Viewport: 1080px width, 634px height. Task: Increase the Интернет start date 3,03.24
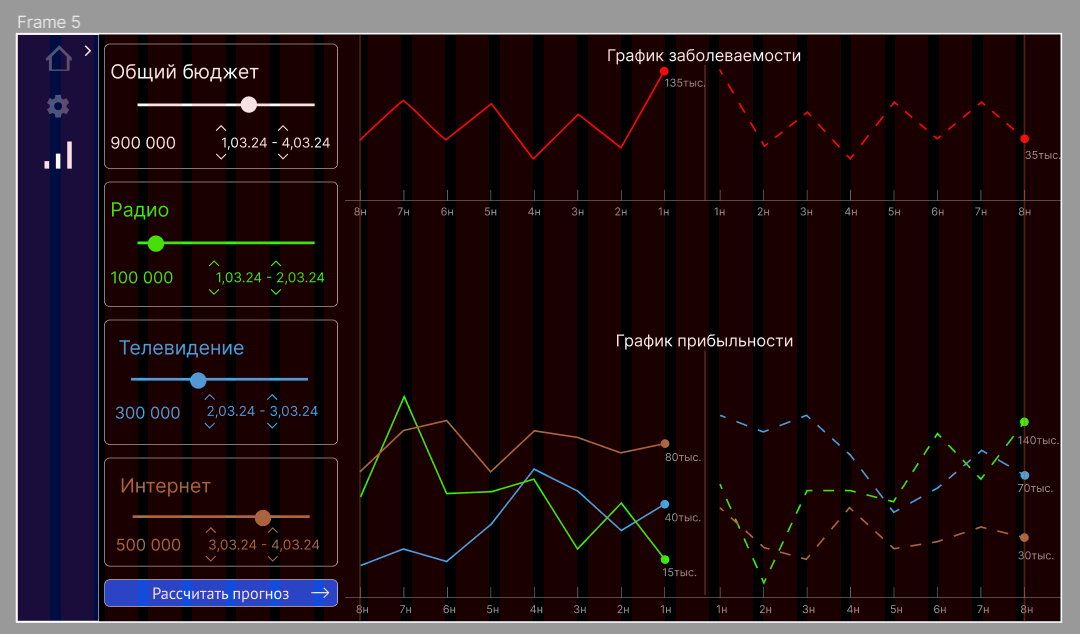pos(210,531)
